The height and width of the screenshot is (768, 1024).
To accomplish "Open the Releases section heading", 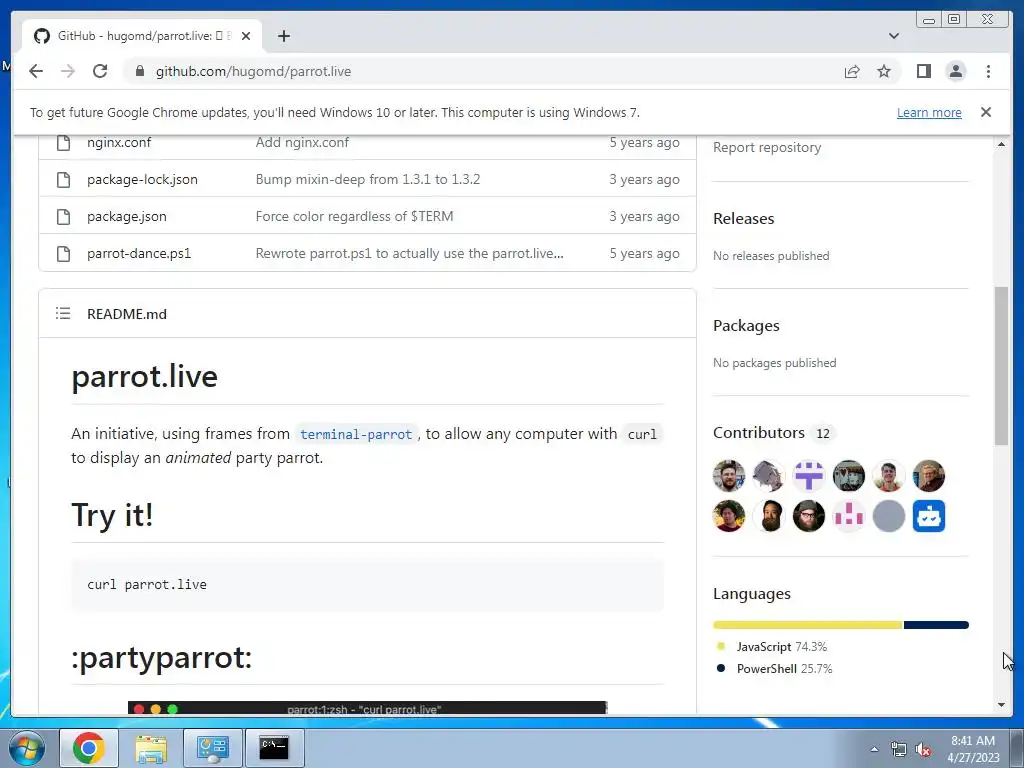I will pos(744,219).
